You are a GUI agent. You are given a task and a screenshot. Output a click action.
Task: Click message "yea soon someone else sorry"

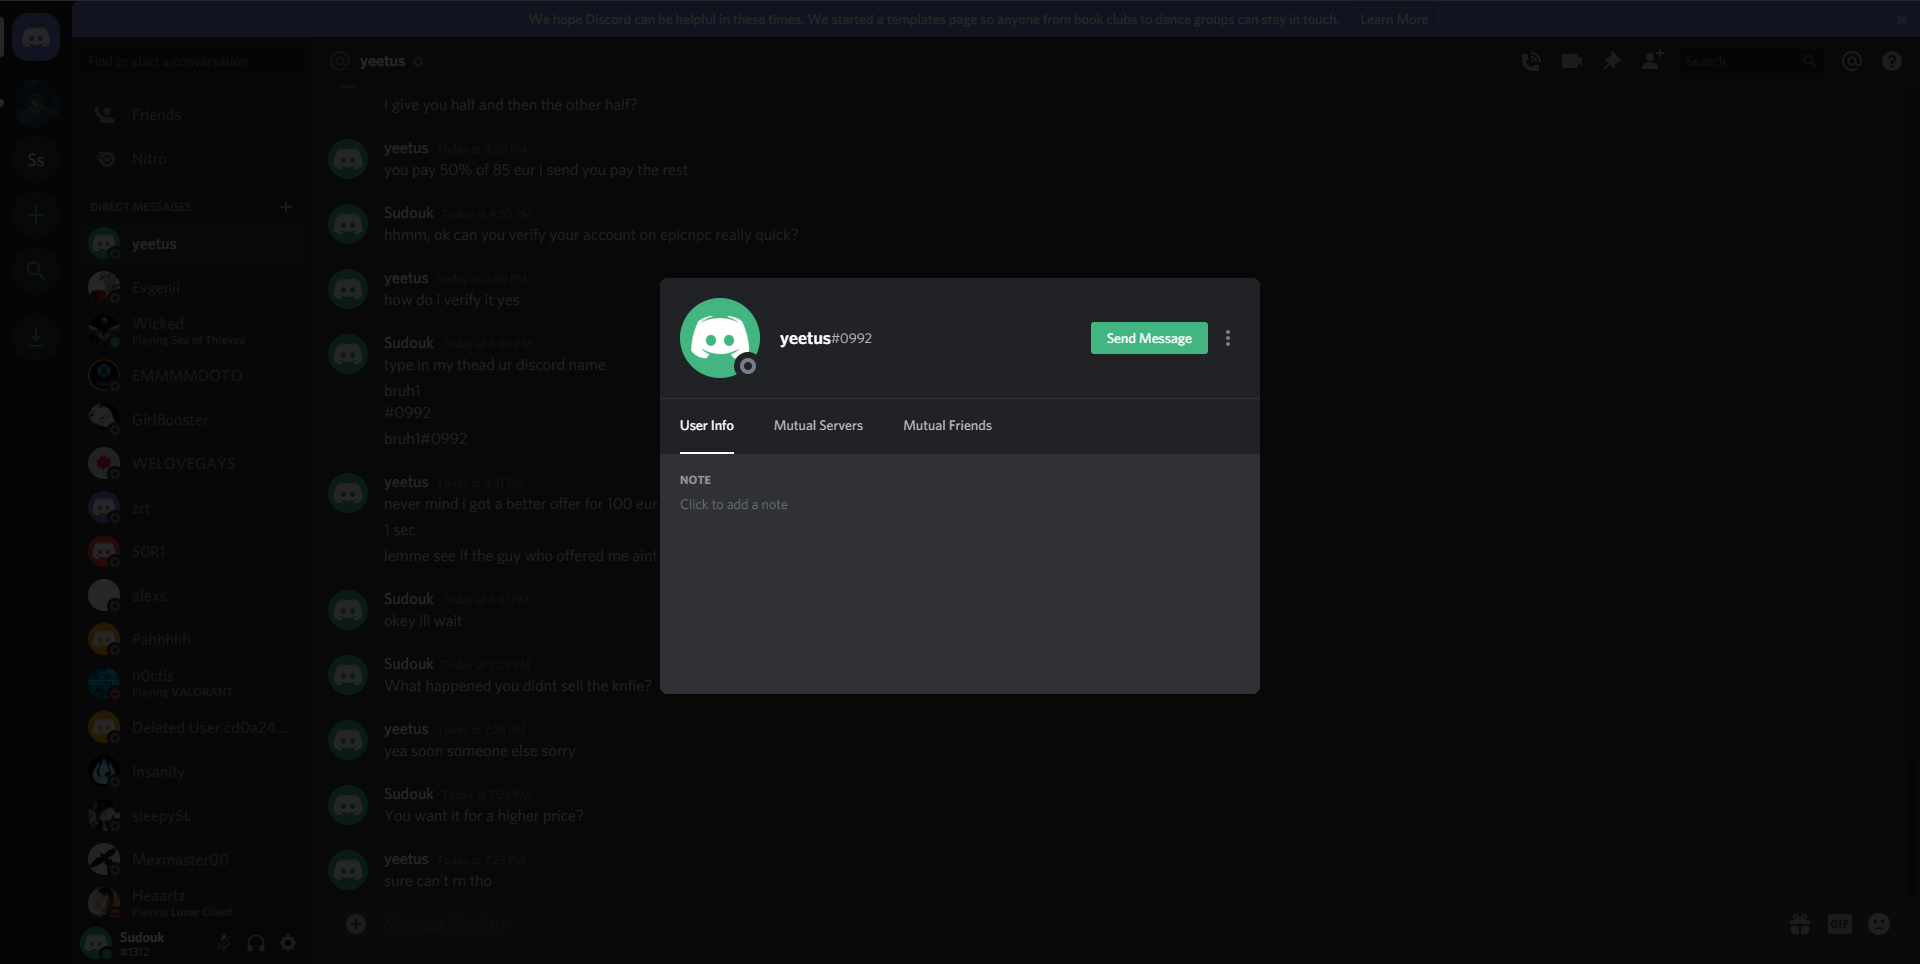click(480, 751)
